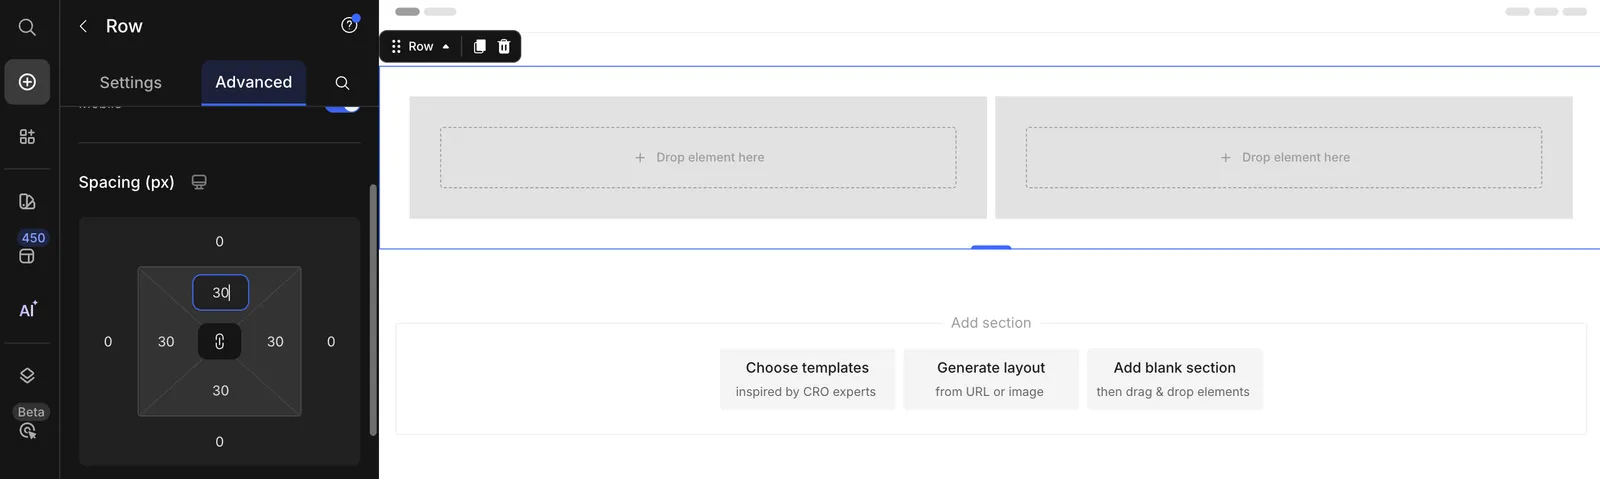This screenshot has width=1600, height=479.
Task: Open the apps grid icon in sidebar
Action: [27, 136]
